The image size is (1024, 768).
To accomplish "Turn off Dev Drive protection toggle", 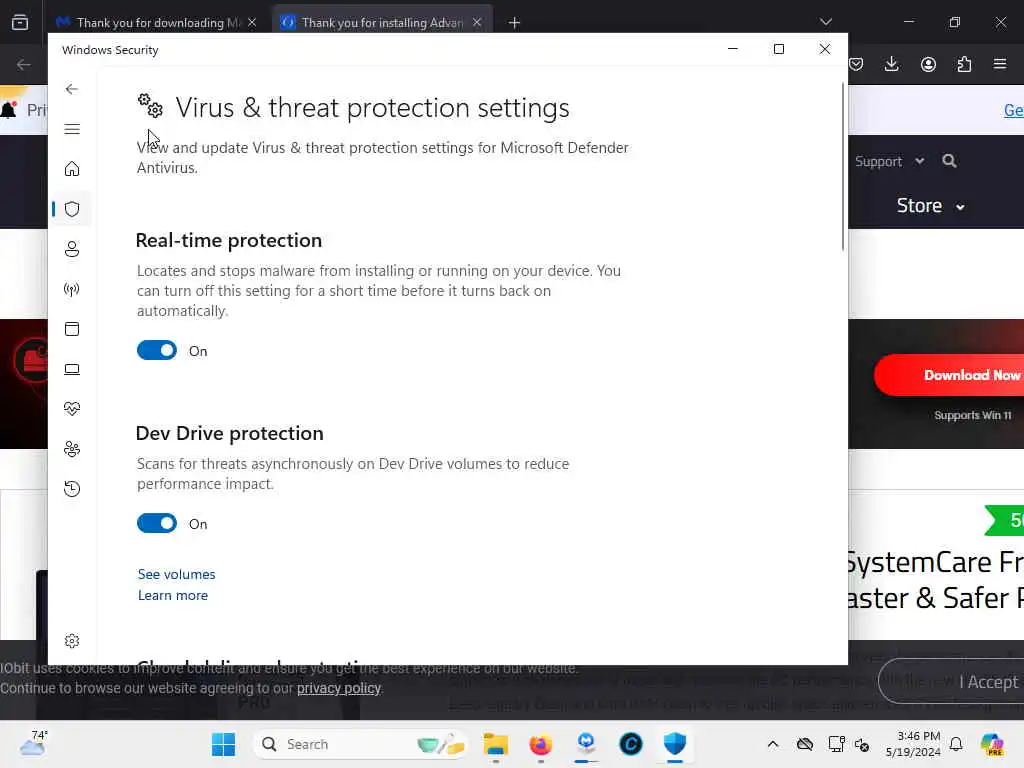I will [x=157, y=524].
